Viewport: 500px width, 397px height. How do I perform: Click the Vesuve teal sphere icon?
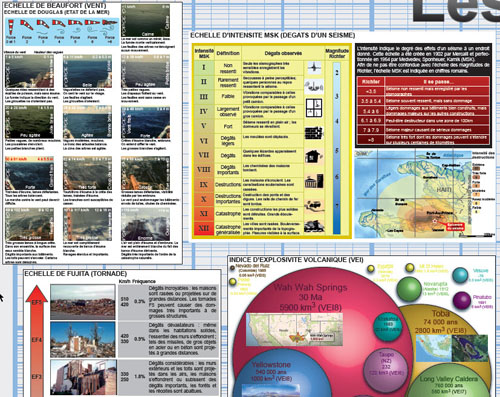pyautogui.click(x=460, y=275)
